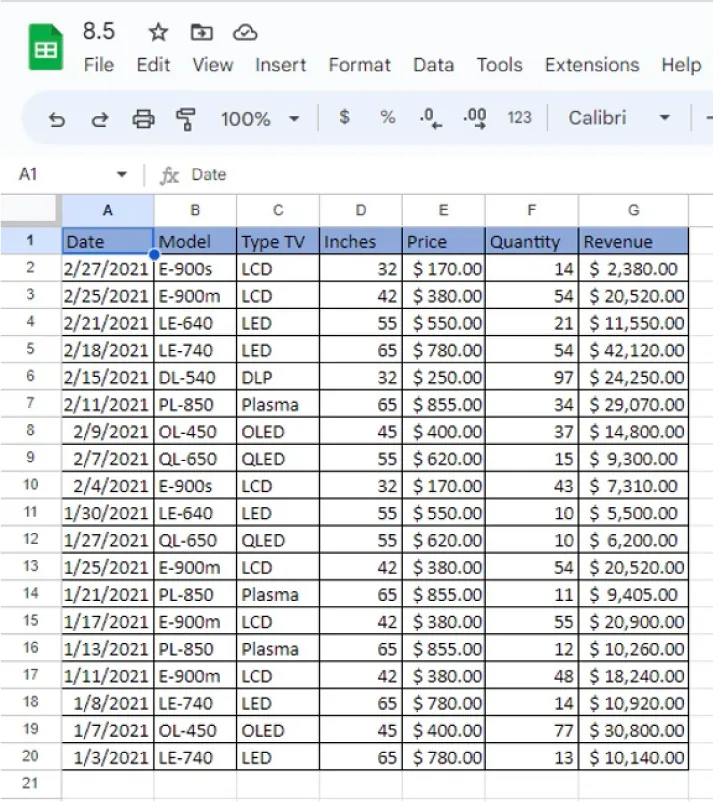Open the 100% zoom dropdown

(x=260, y=119)
